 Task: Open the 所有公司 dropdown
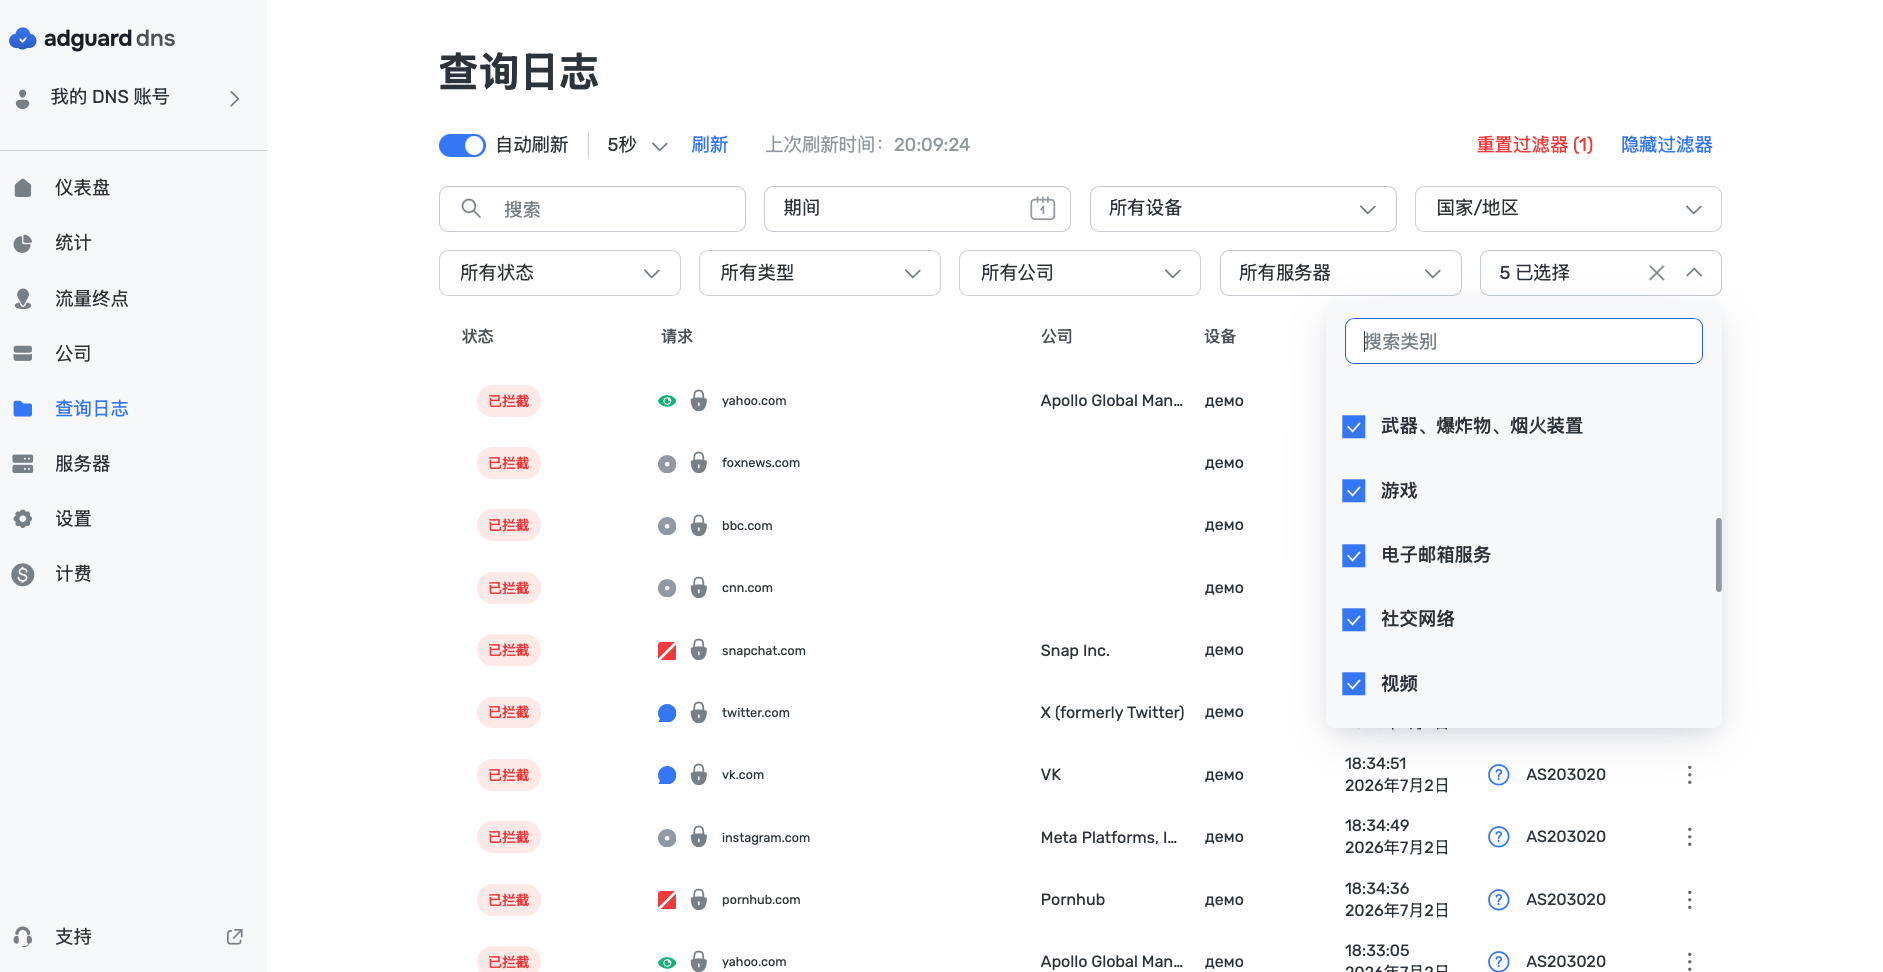tap(1080, 273)
